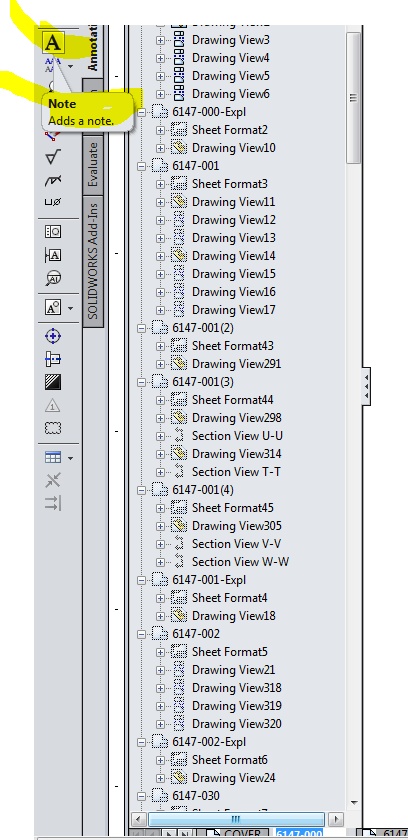Viewport: 408px width, 840px height.
Task: Select the Area Hatch/Fill tool
Action: pyautogui.click(x=53, y=382)
